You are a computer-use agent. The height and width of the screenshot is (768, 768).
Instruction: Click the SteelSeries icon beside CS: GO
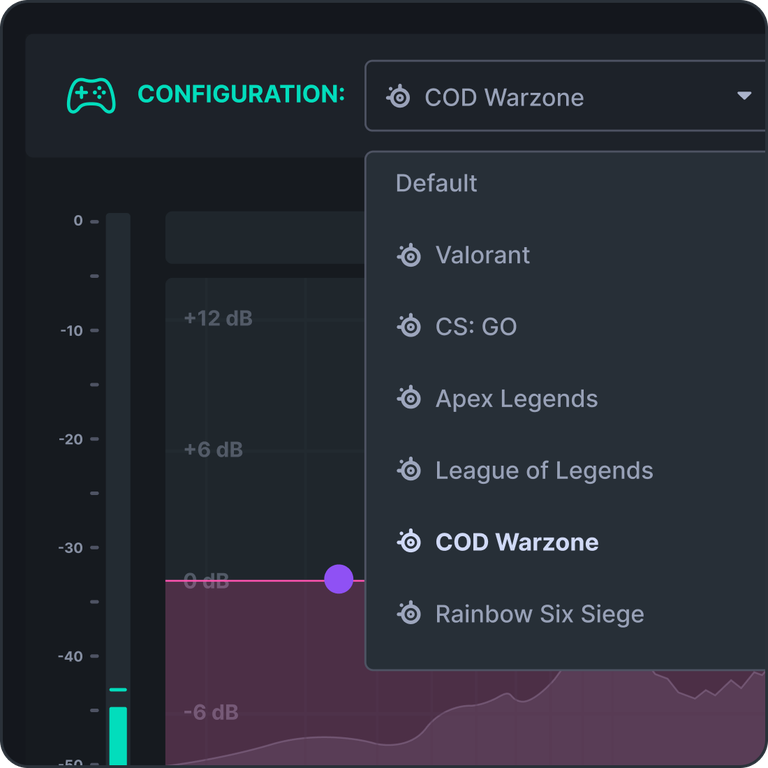coord(409,327)
